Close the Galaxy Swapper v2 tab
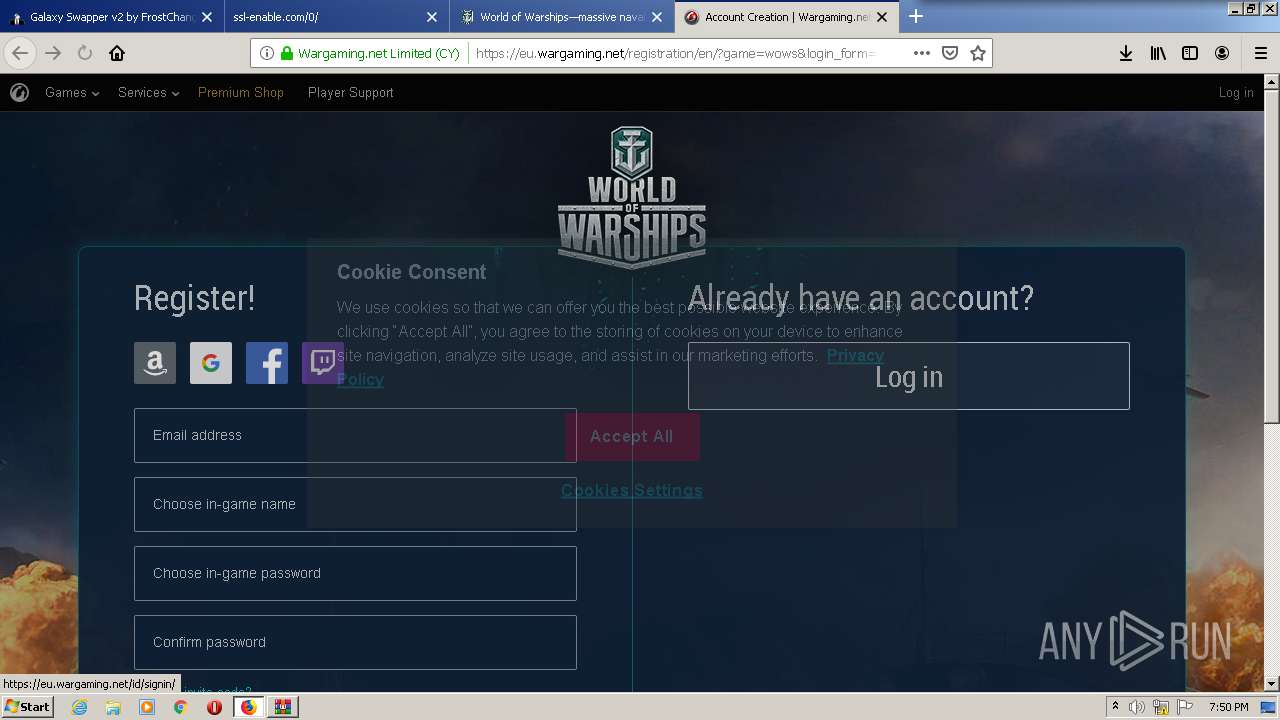 coord(207,17)
